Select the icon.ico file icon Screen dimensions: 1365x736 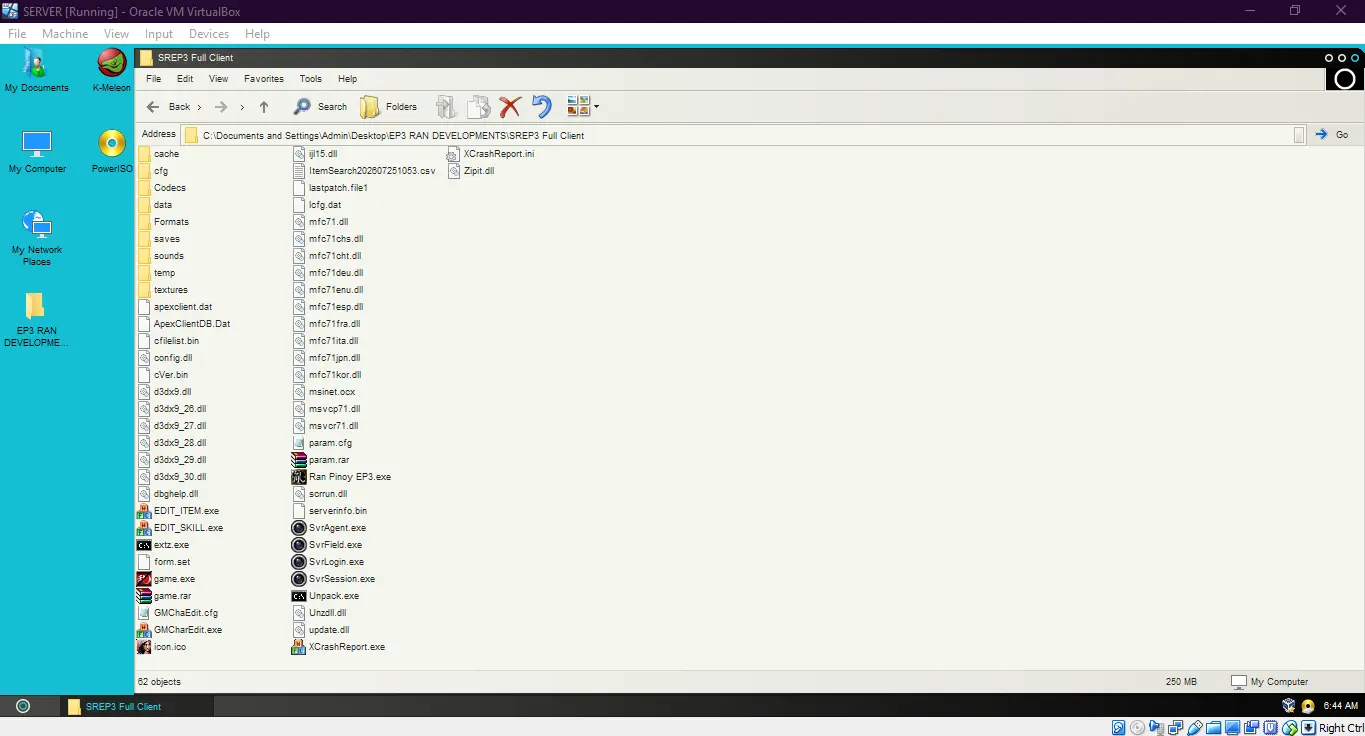click(x=144, y=647)
